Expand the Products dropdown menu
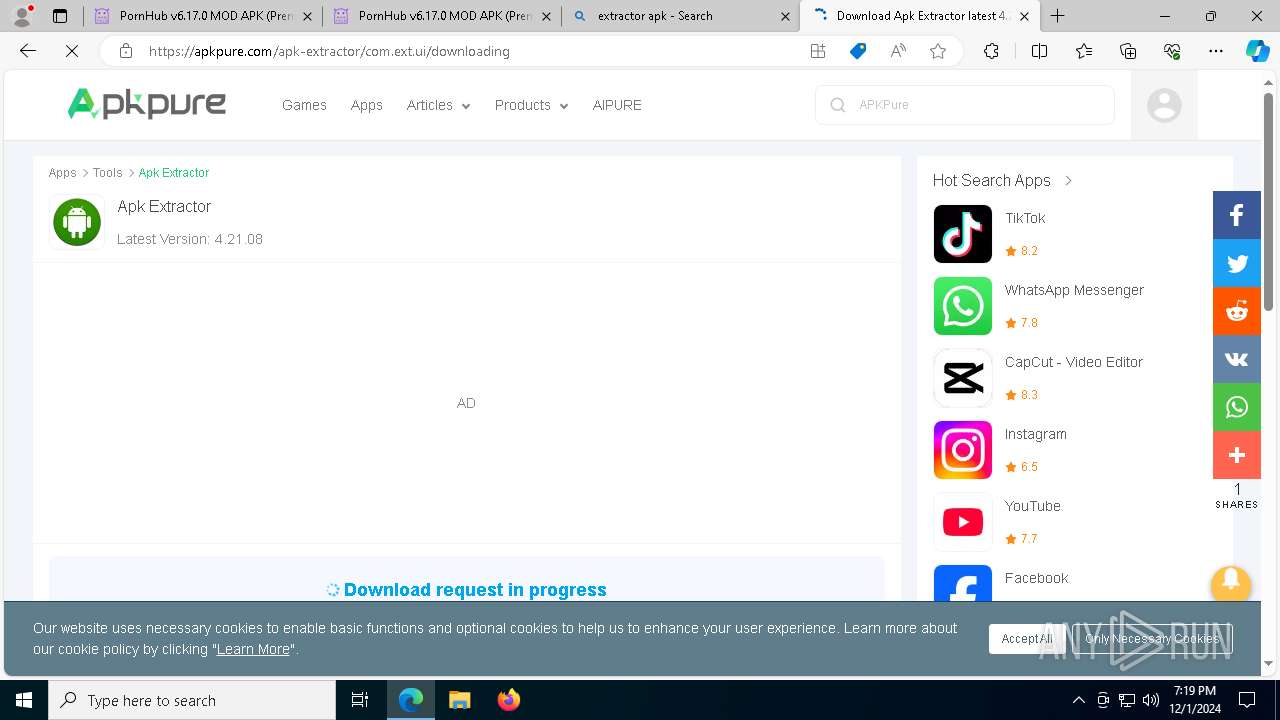1280x720 pixels. 531,105
